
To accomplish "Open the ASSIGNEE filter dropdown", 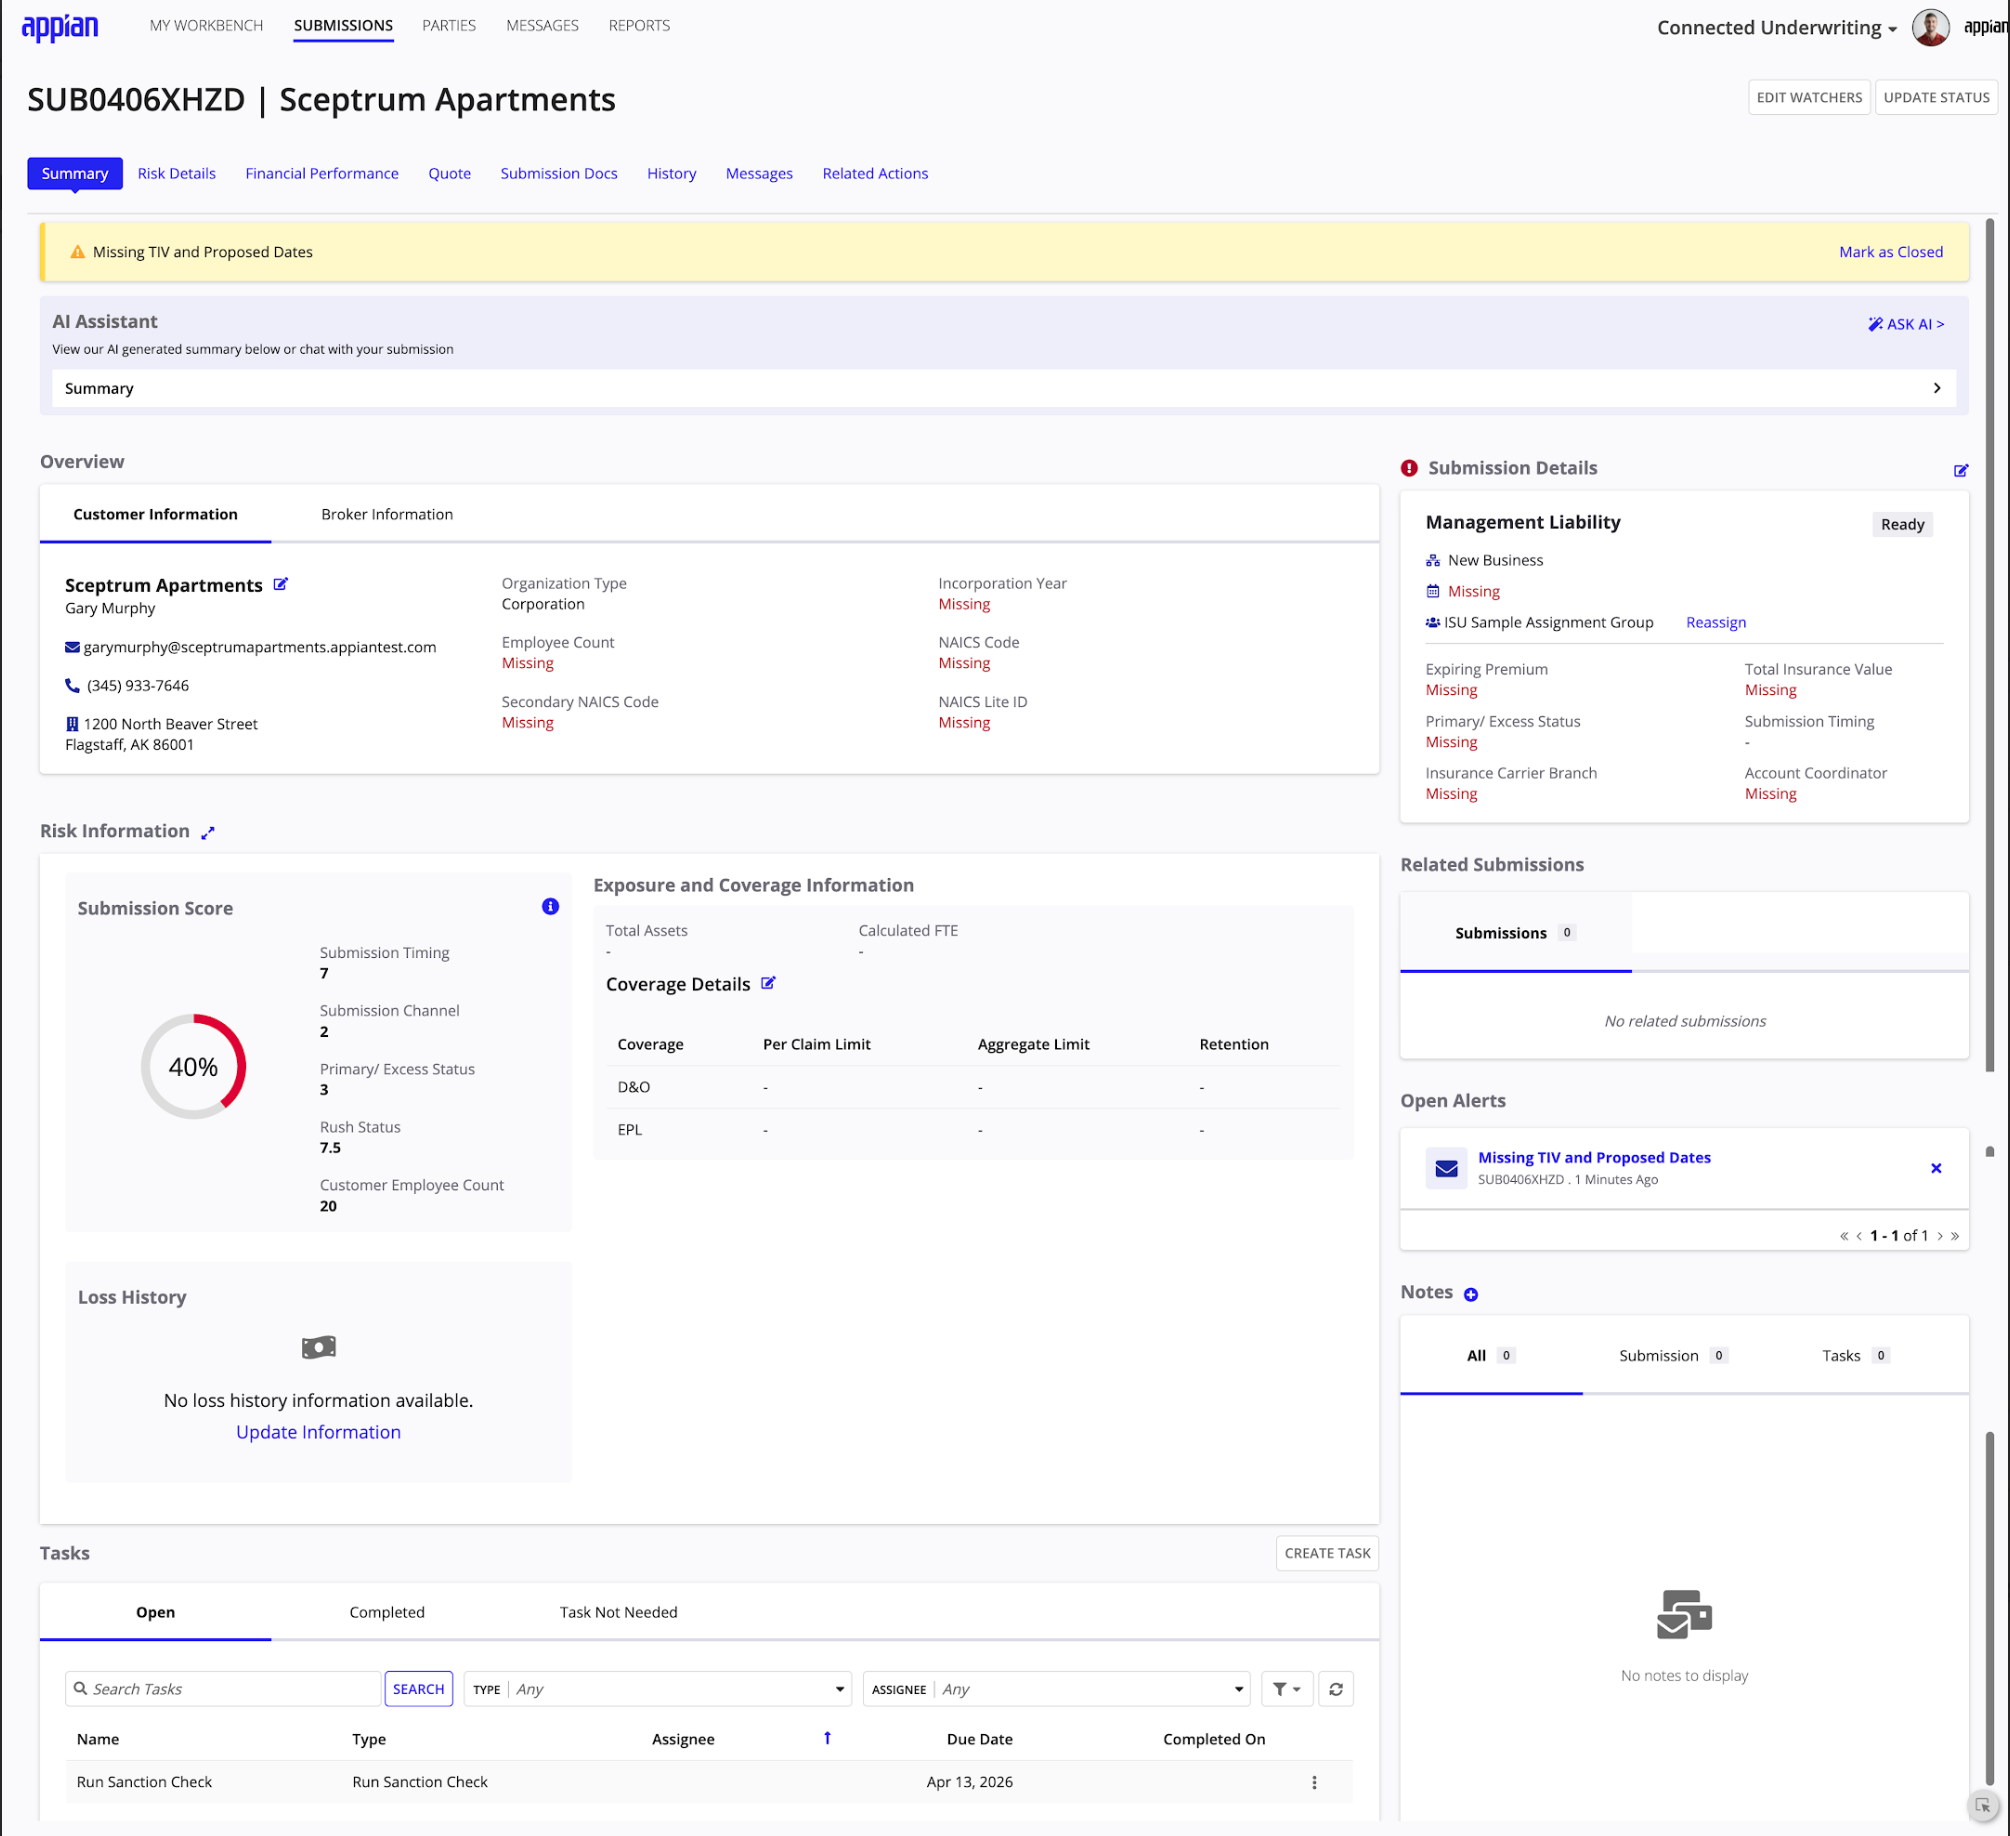I will click(x=1056, y=1689).
